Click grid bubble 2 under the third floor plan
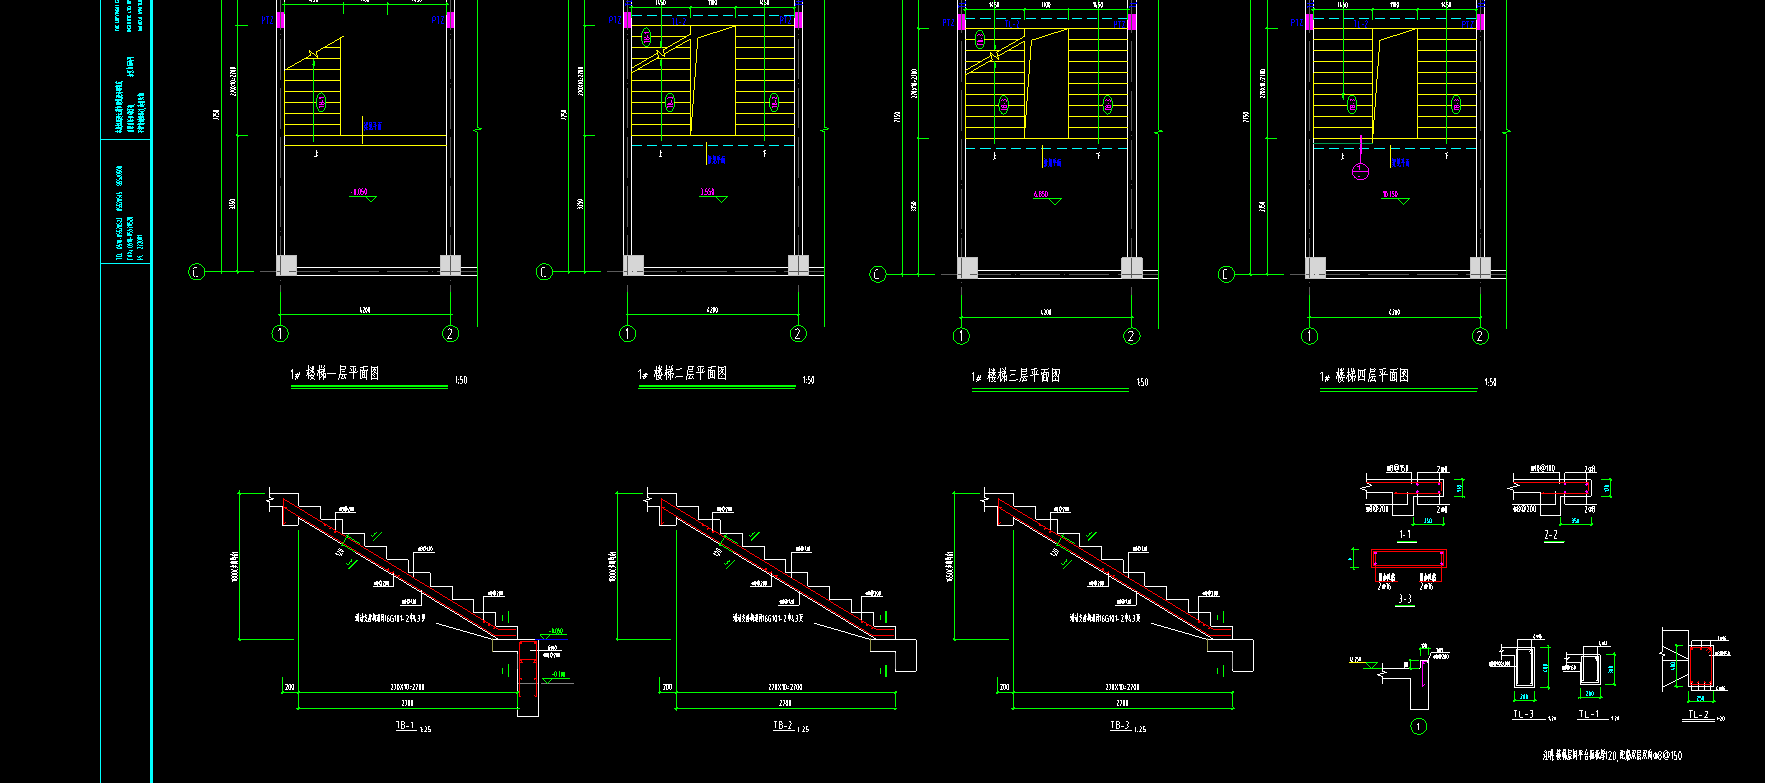Viewport: 1765px width, 783px height. click(x=1131, y=336)
